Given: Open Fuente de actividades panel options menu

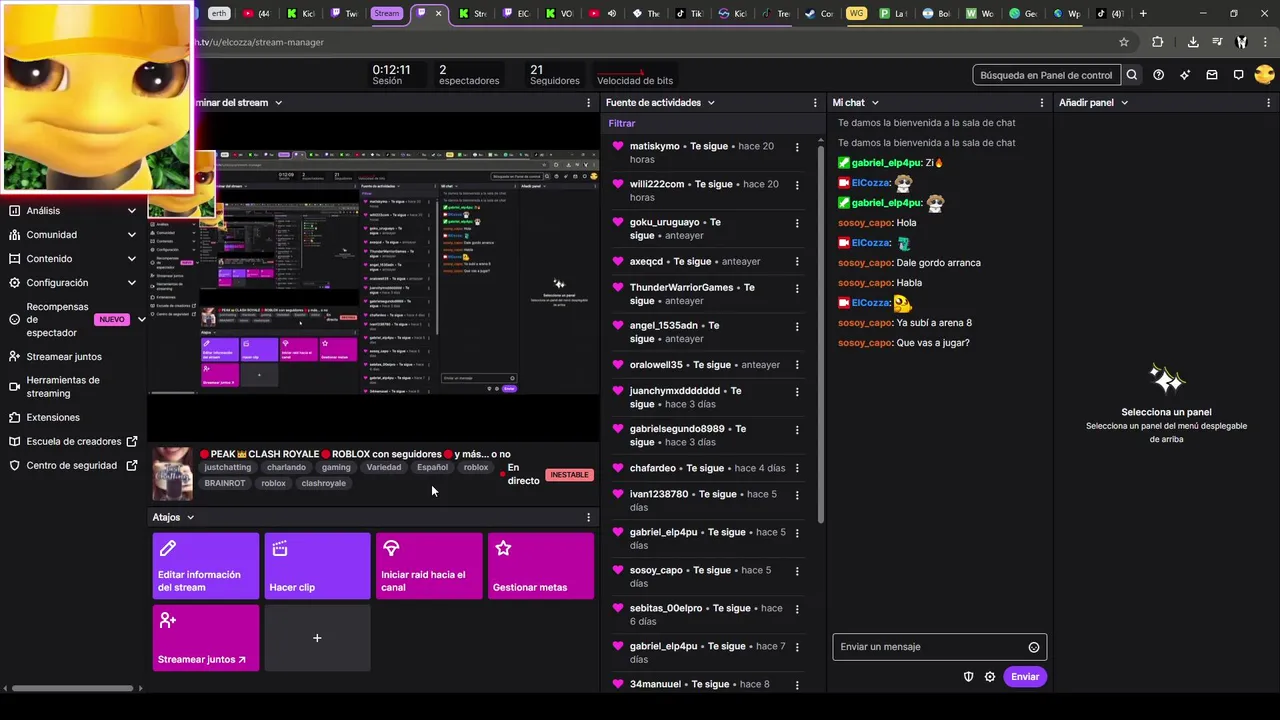Looking at the screenshot, I should pos(817,103).
